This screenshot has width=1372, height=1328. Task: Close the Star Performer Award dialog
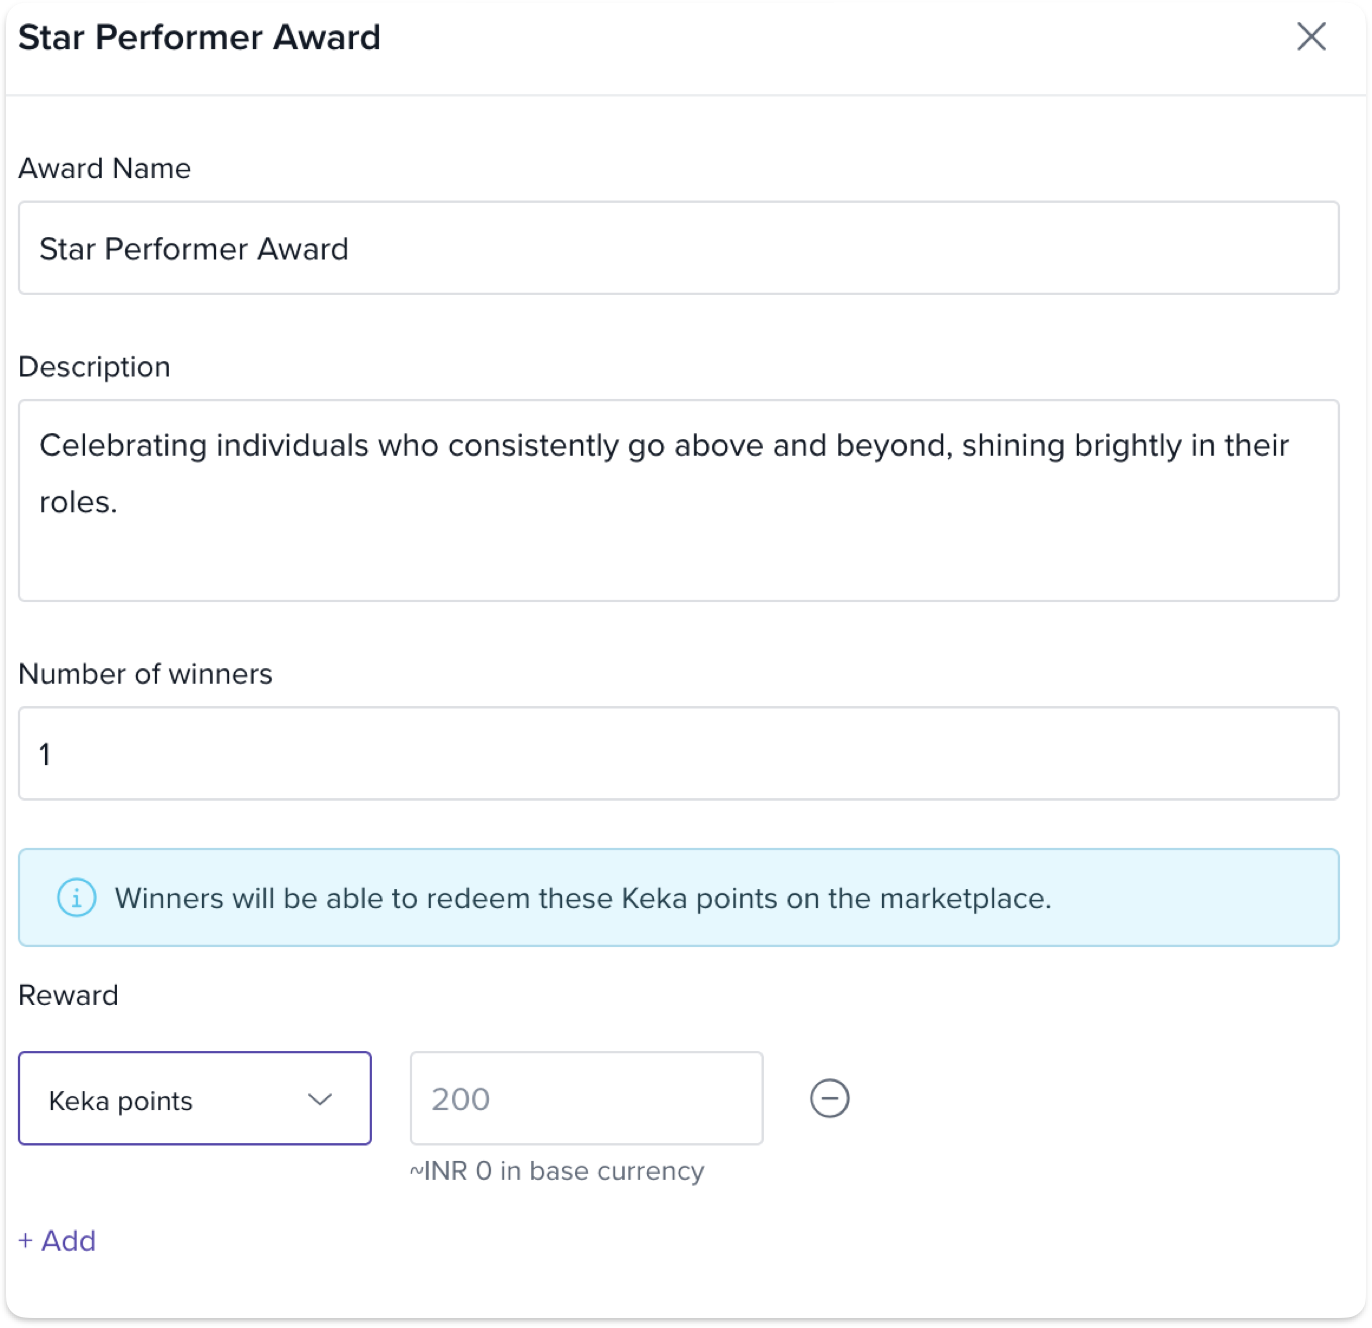(x=1310, y=37)
